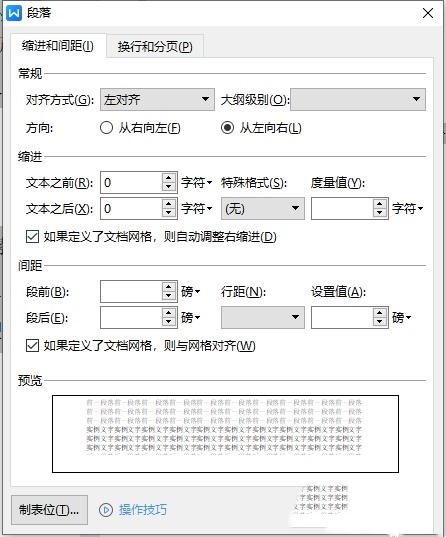446x537 pixels.
Task: Select the 缩进和间距 tab
Action: [x=58, y=46]
